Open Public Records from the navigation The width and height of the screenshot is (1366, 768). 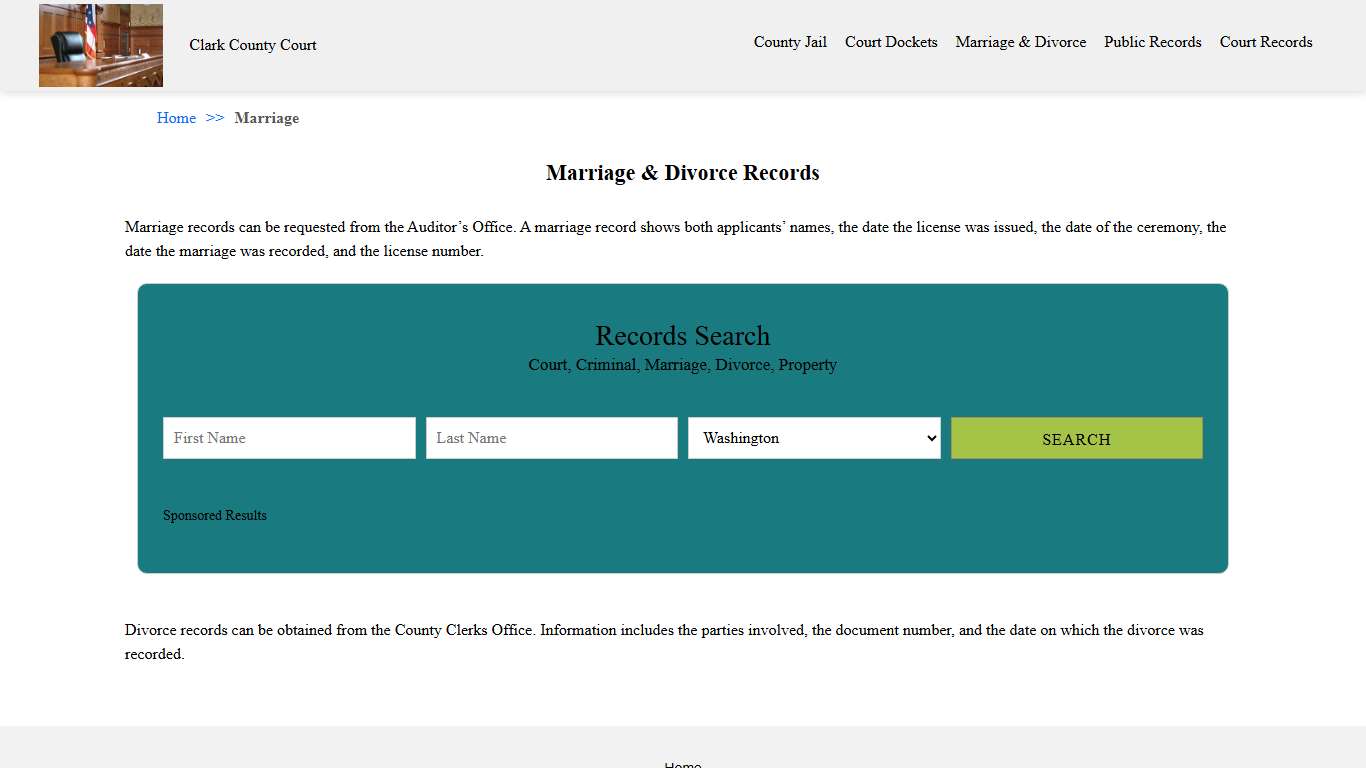click(x=1153, y=42)
